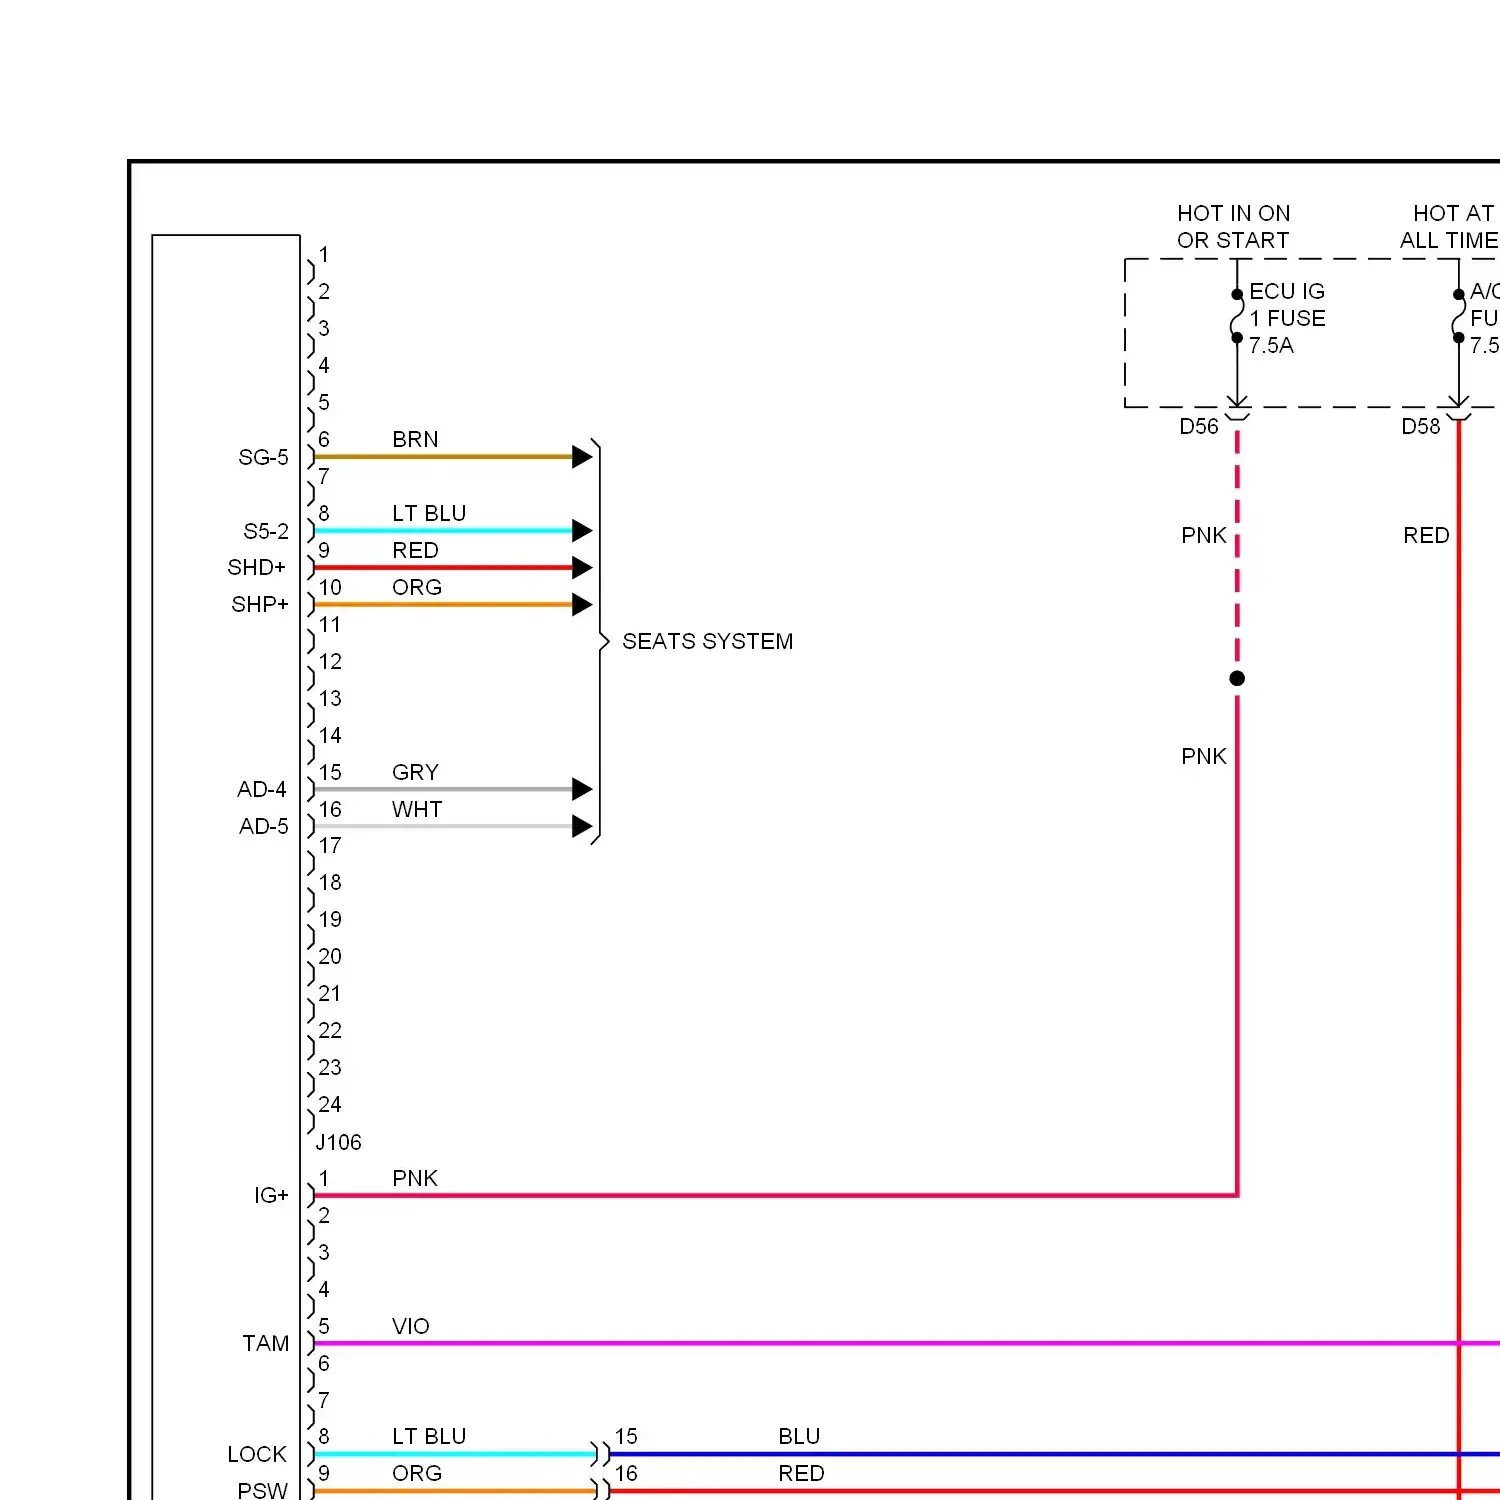Click the VIO wire color label

410,1326
